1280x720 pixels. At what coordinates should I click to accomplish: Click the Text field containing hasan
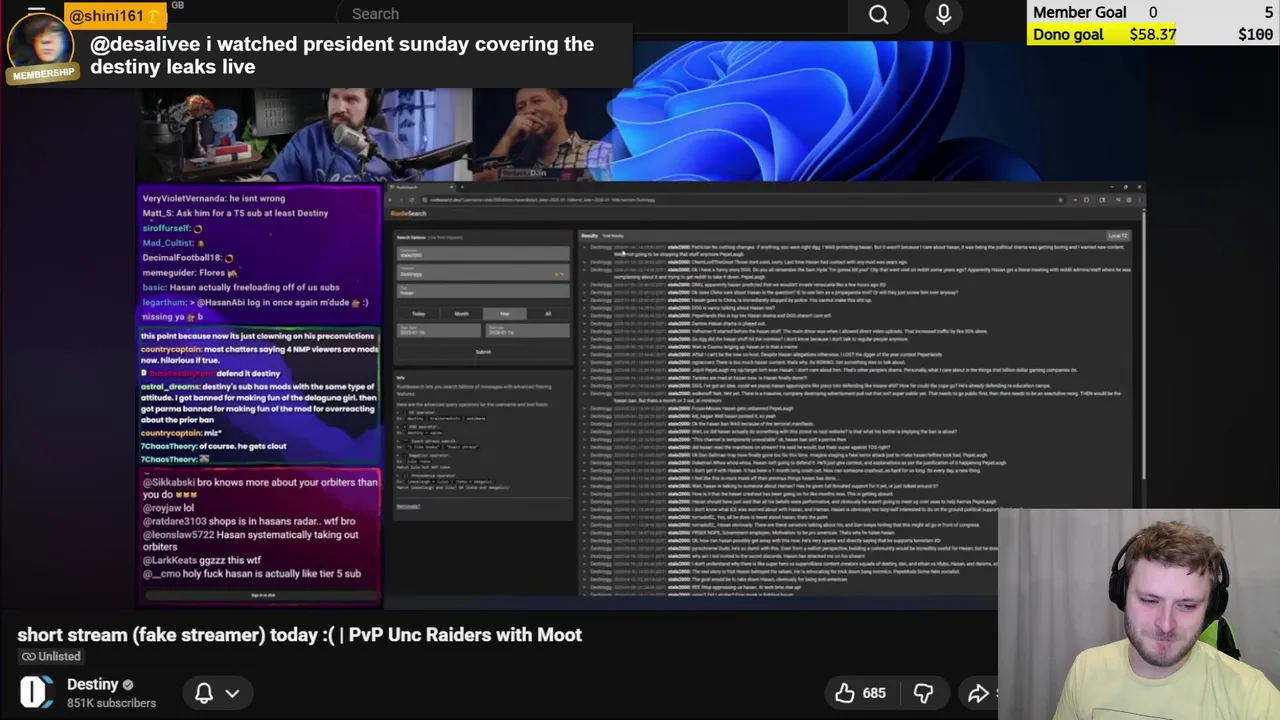click(483, 291)
